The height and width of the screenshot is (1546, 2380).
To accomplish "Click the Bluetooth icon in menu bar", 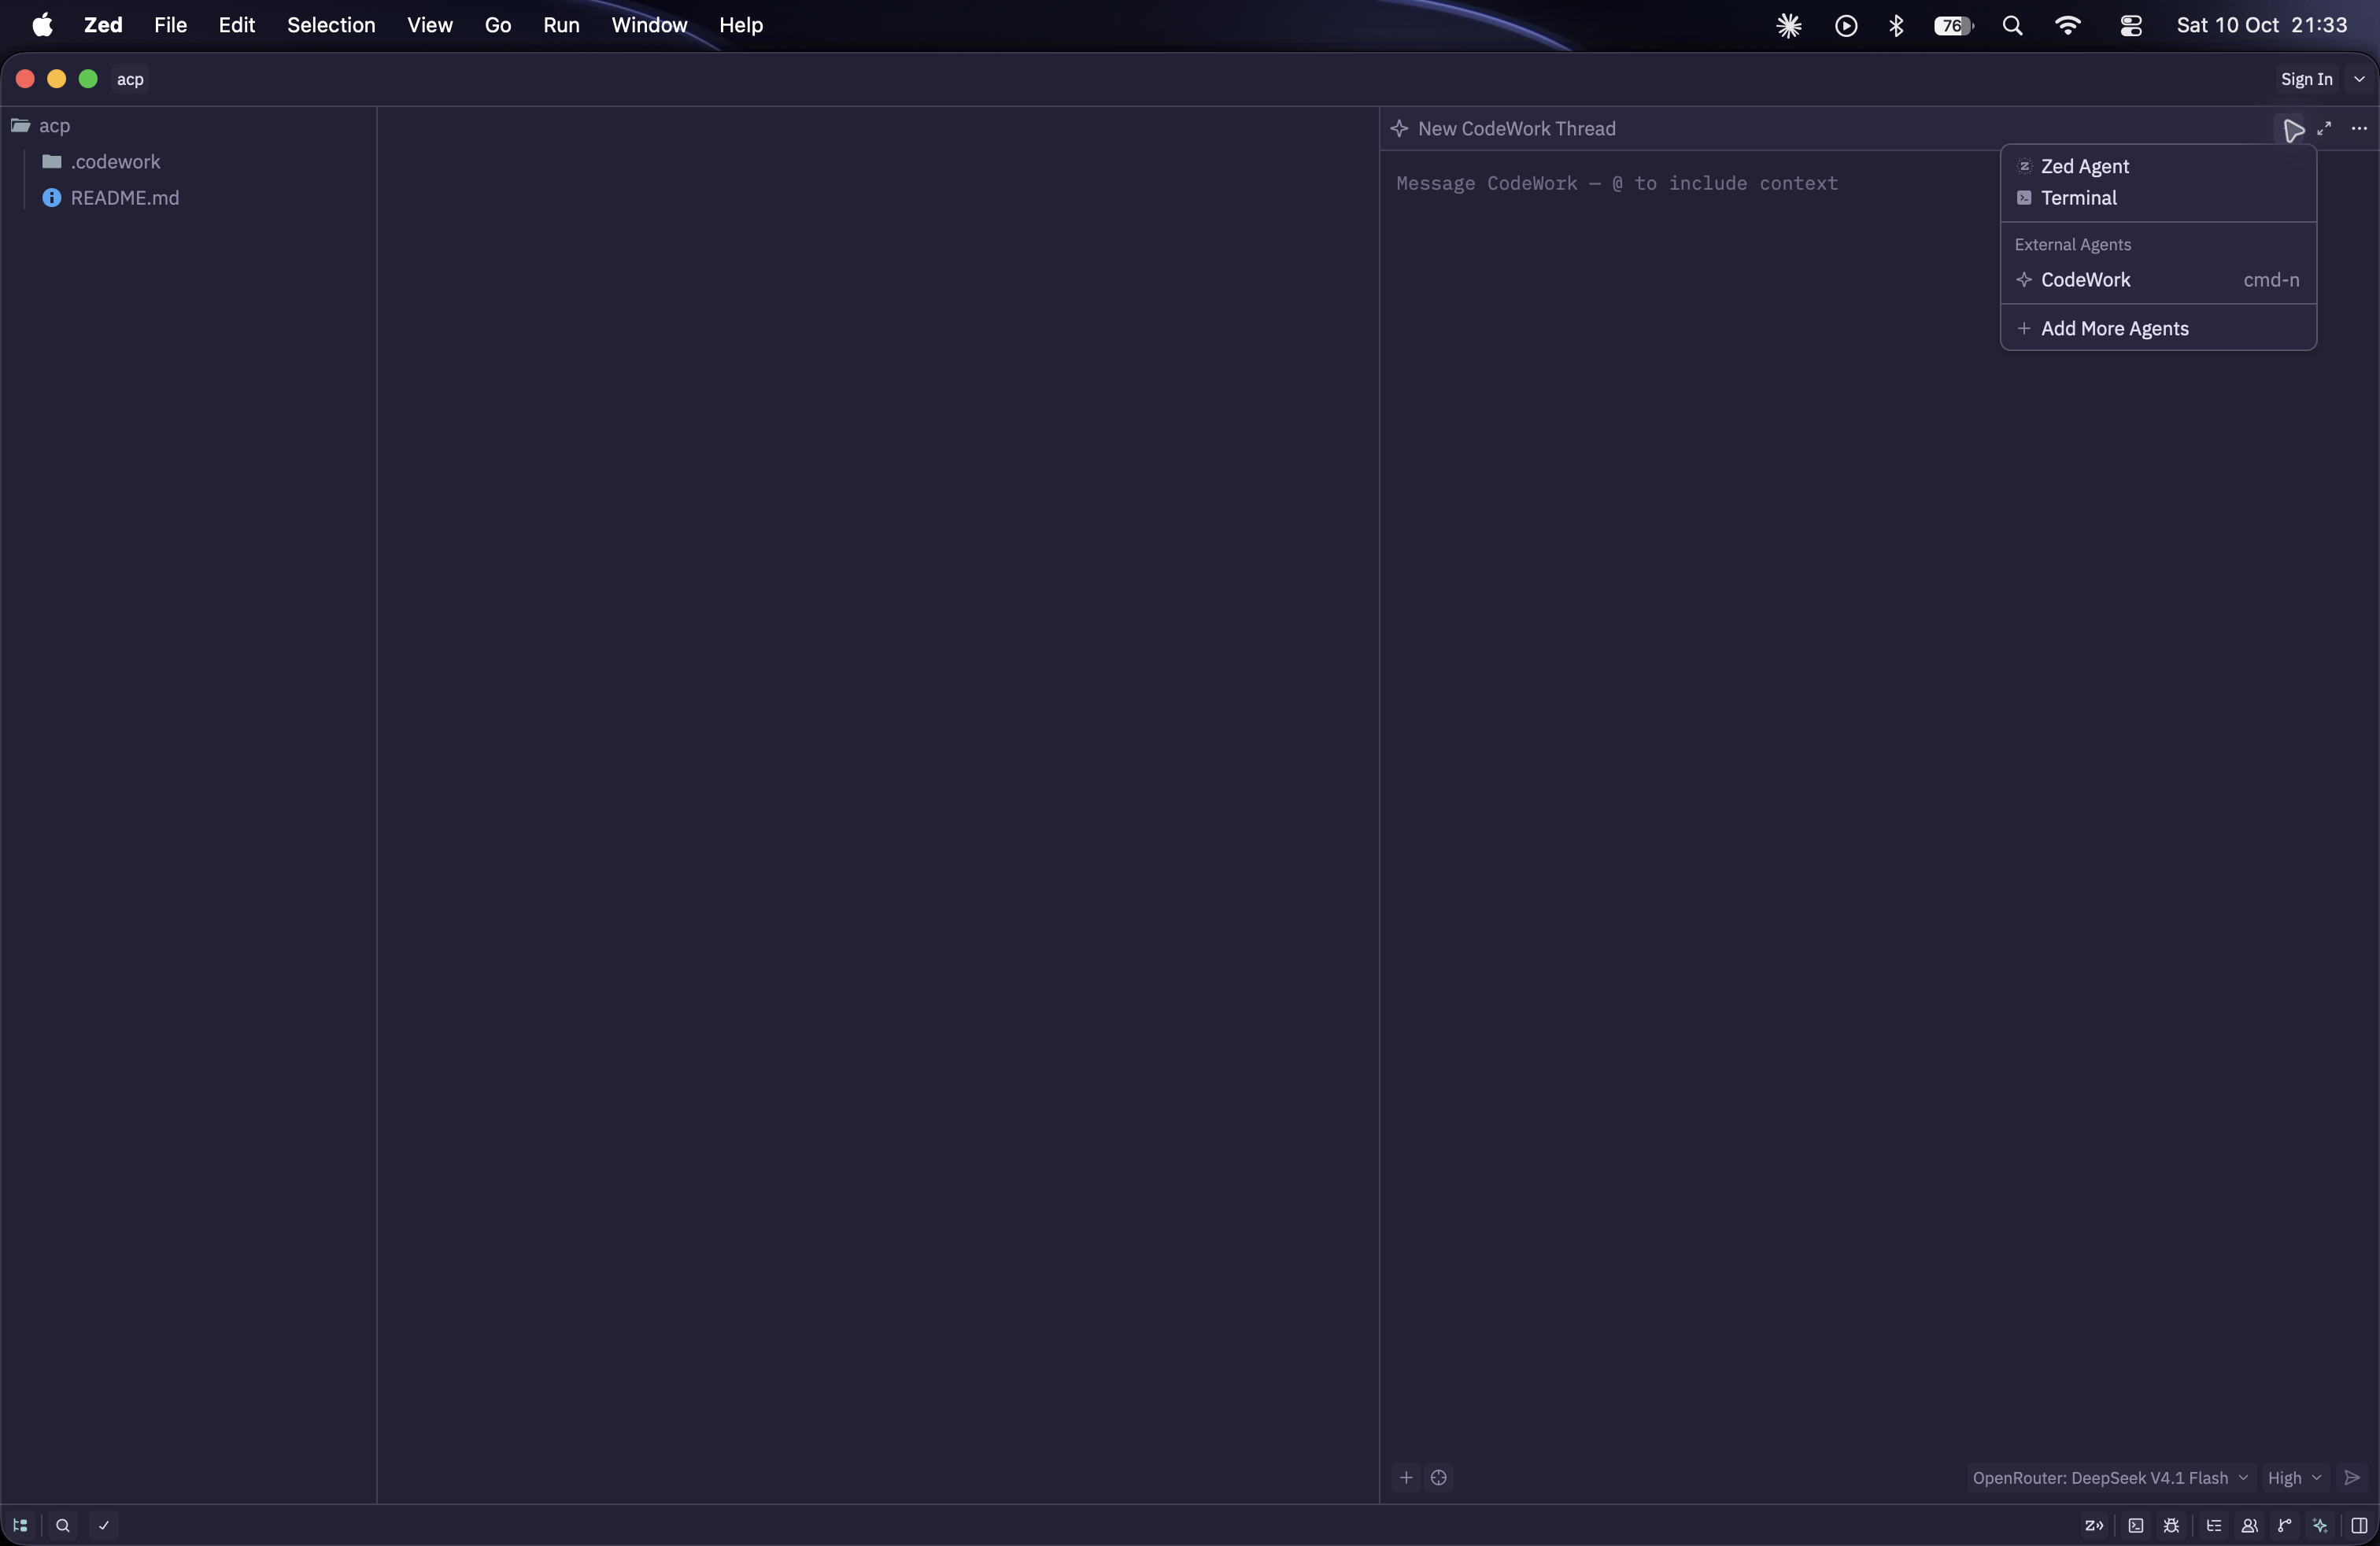I will pos(1896,25).
